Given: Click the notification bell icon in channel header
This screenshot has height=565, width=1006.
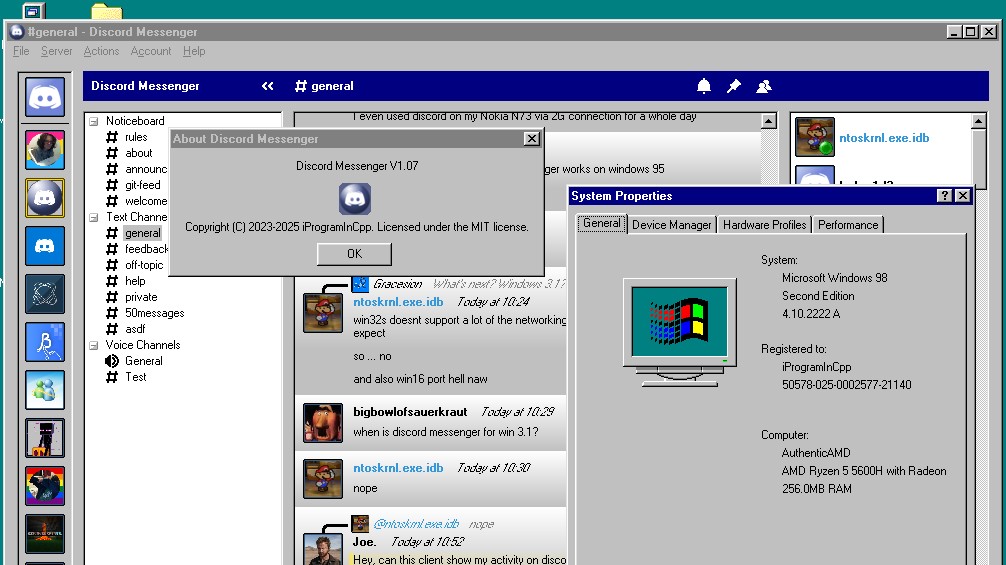Looking at the screenshot, I should (x=704, y=87).
